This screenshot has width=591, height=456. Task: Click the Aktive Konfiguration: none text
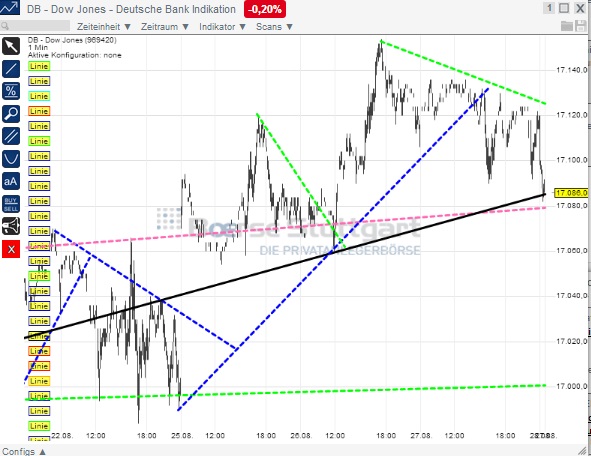[x=75, y=55]
